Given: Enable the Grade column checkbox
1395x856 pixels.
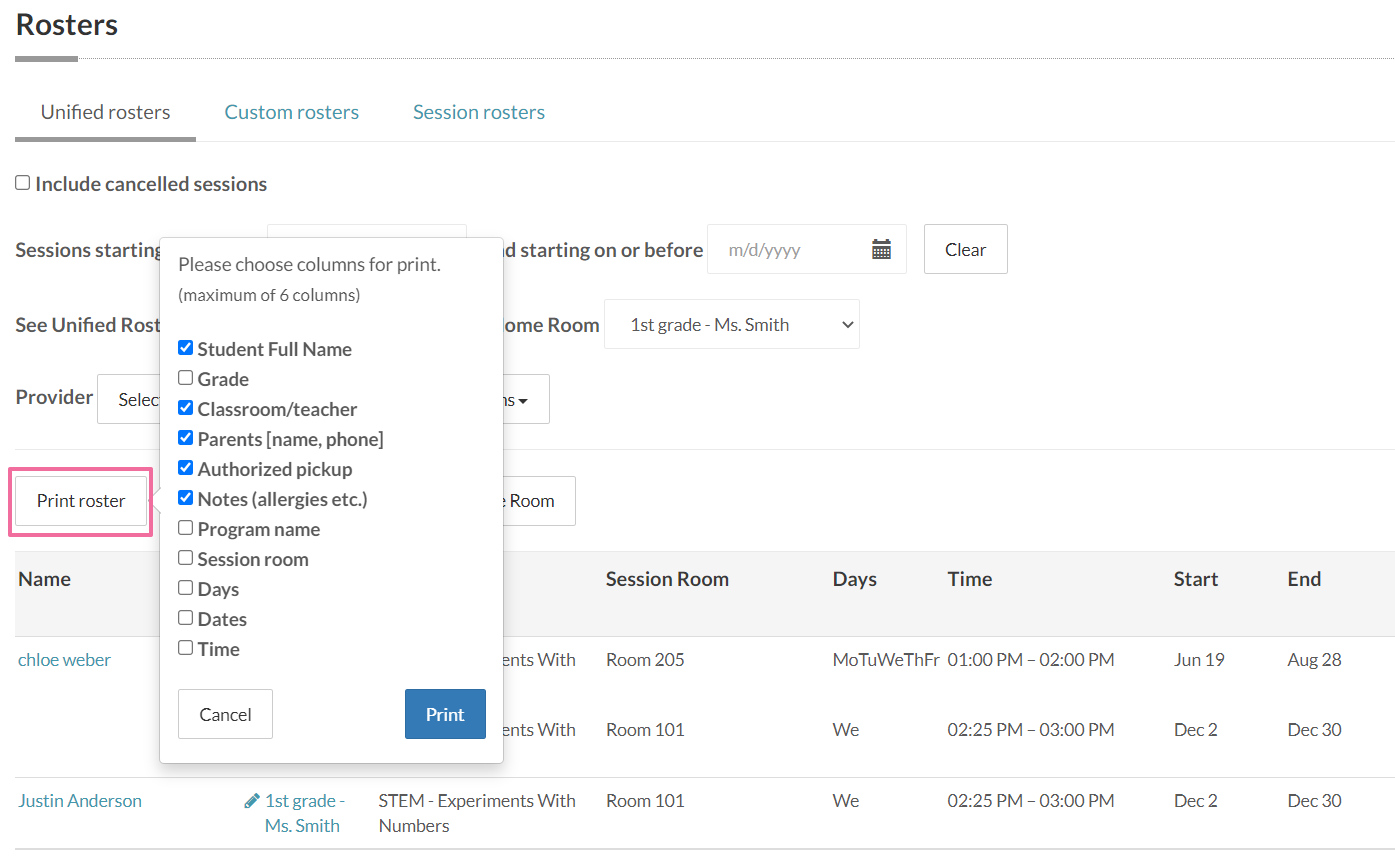Looking at the screenshot, I should (x=185, y=378).
